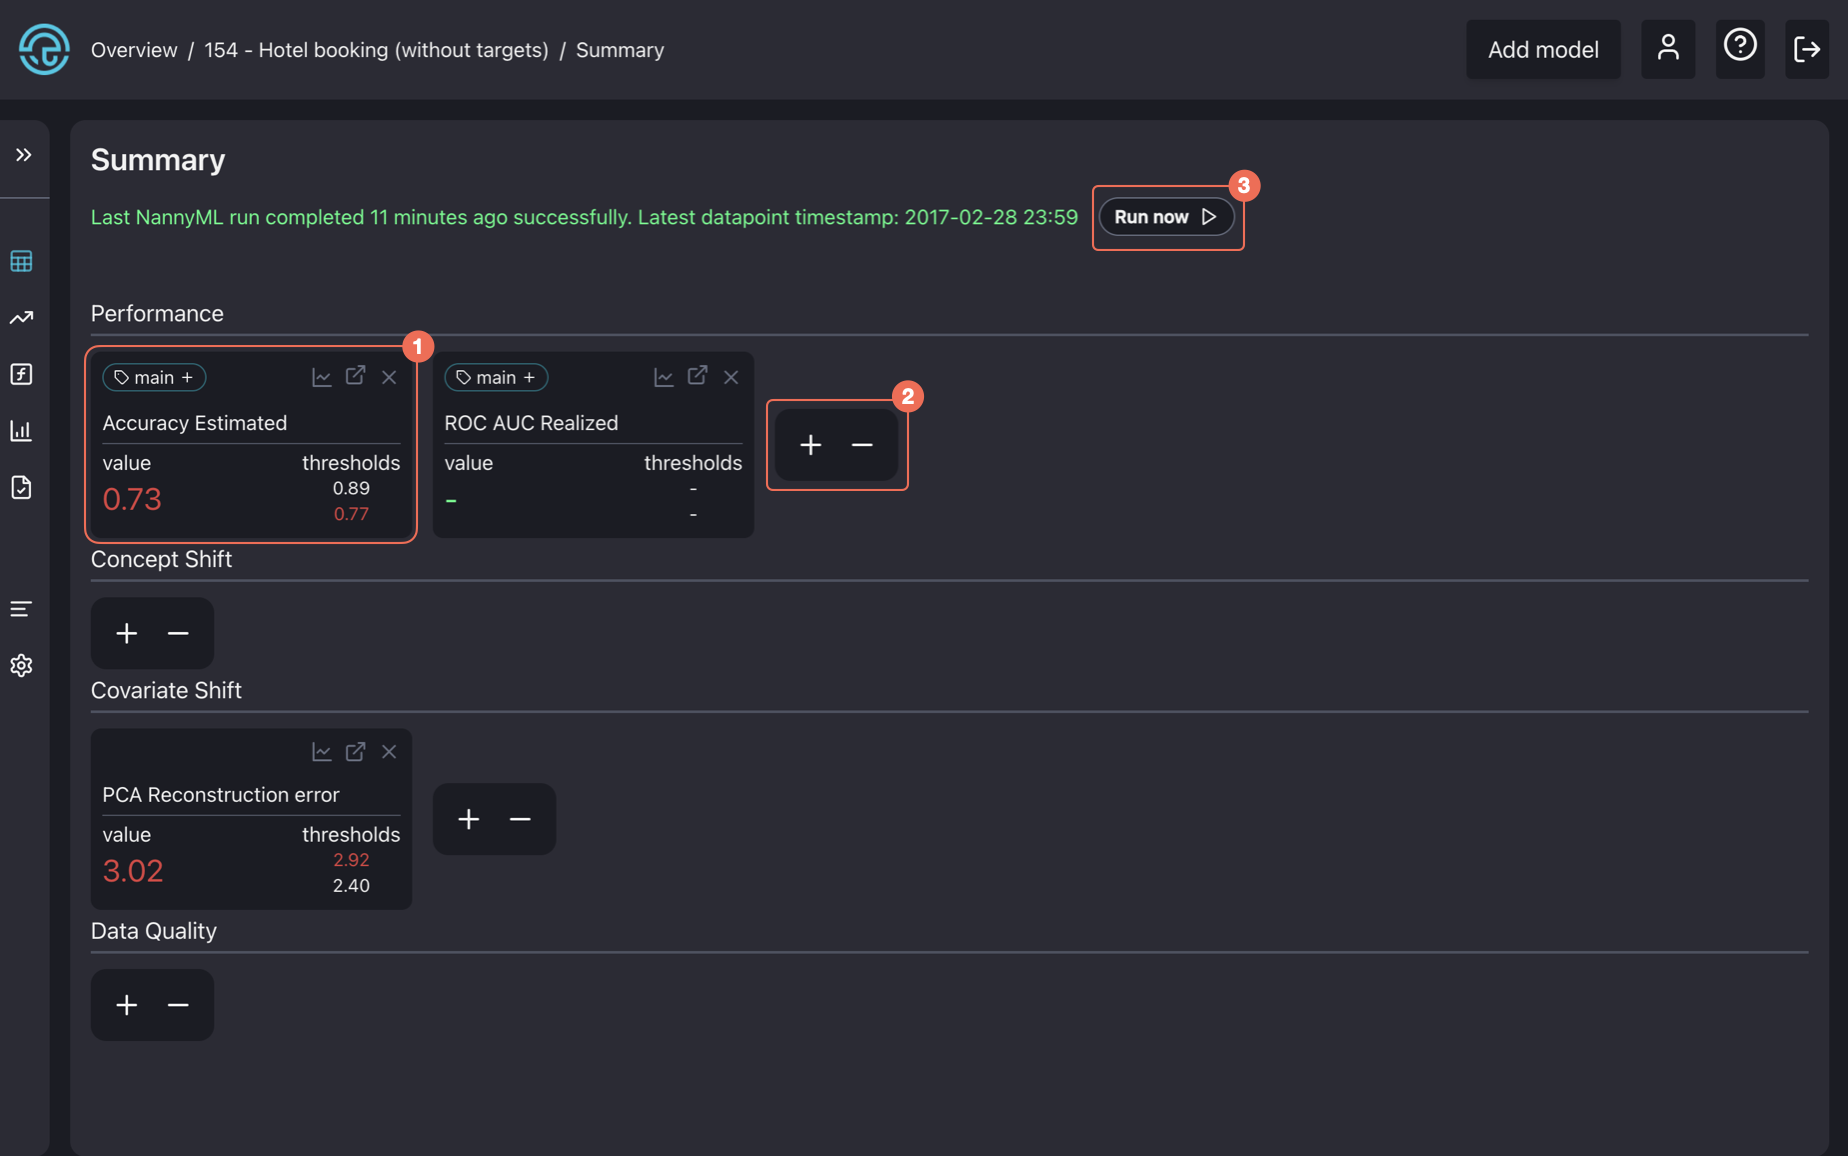Open ROC AUC Realized in external view
The height and width of the screenshot is (1156, 1848).
coord(697,376)
